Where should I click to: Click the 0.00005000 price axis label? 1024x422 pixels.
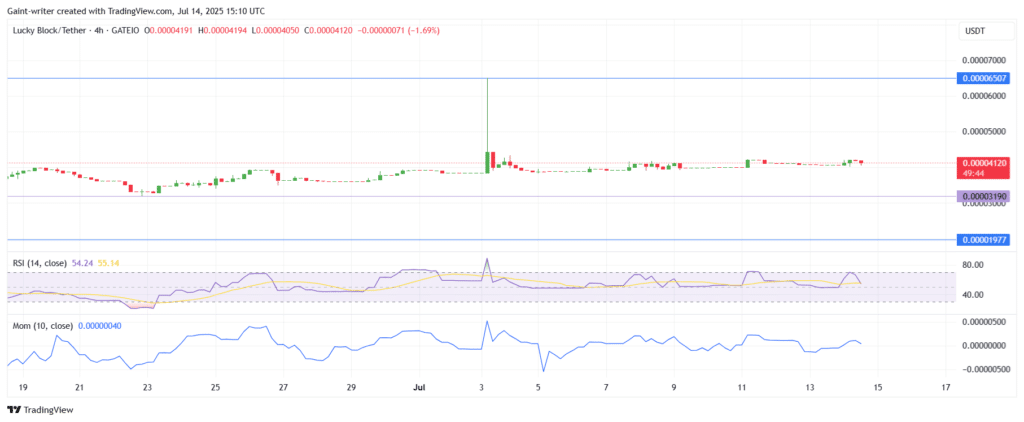coord(985,131)
